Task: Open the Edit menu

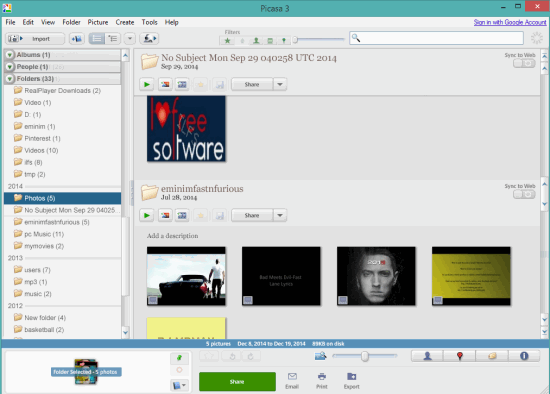Action: pyautogui.click(x=28, y=22)
